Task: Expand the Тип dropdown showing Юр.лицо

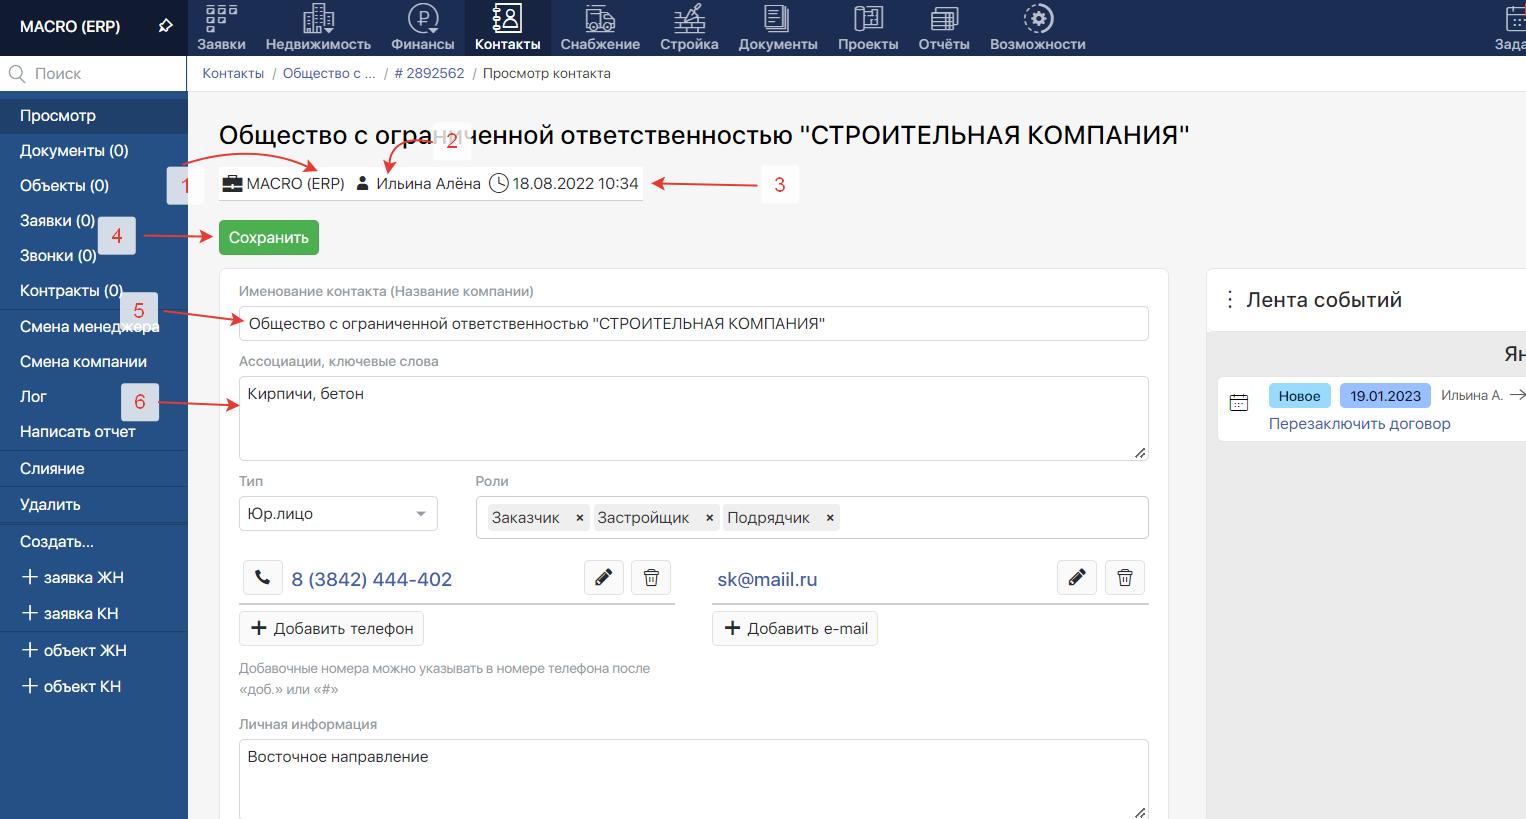Action: [x=338, y=514]
